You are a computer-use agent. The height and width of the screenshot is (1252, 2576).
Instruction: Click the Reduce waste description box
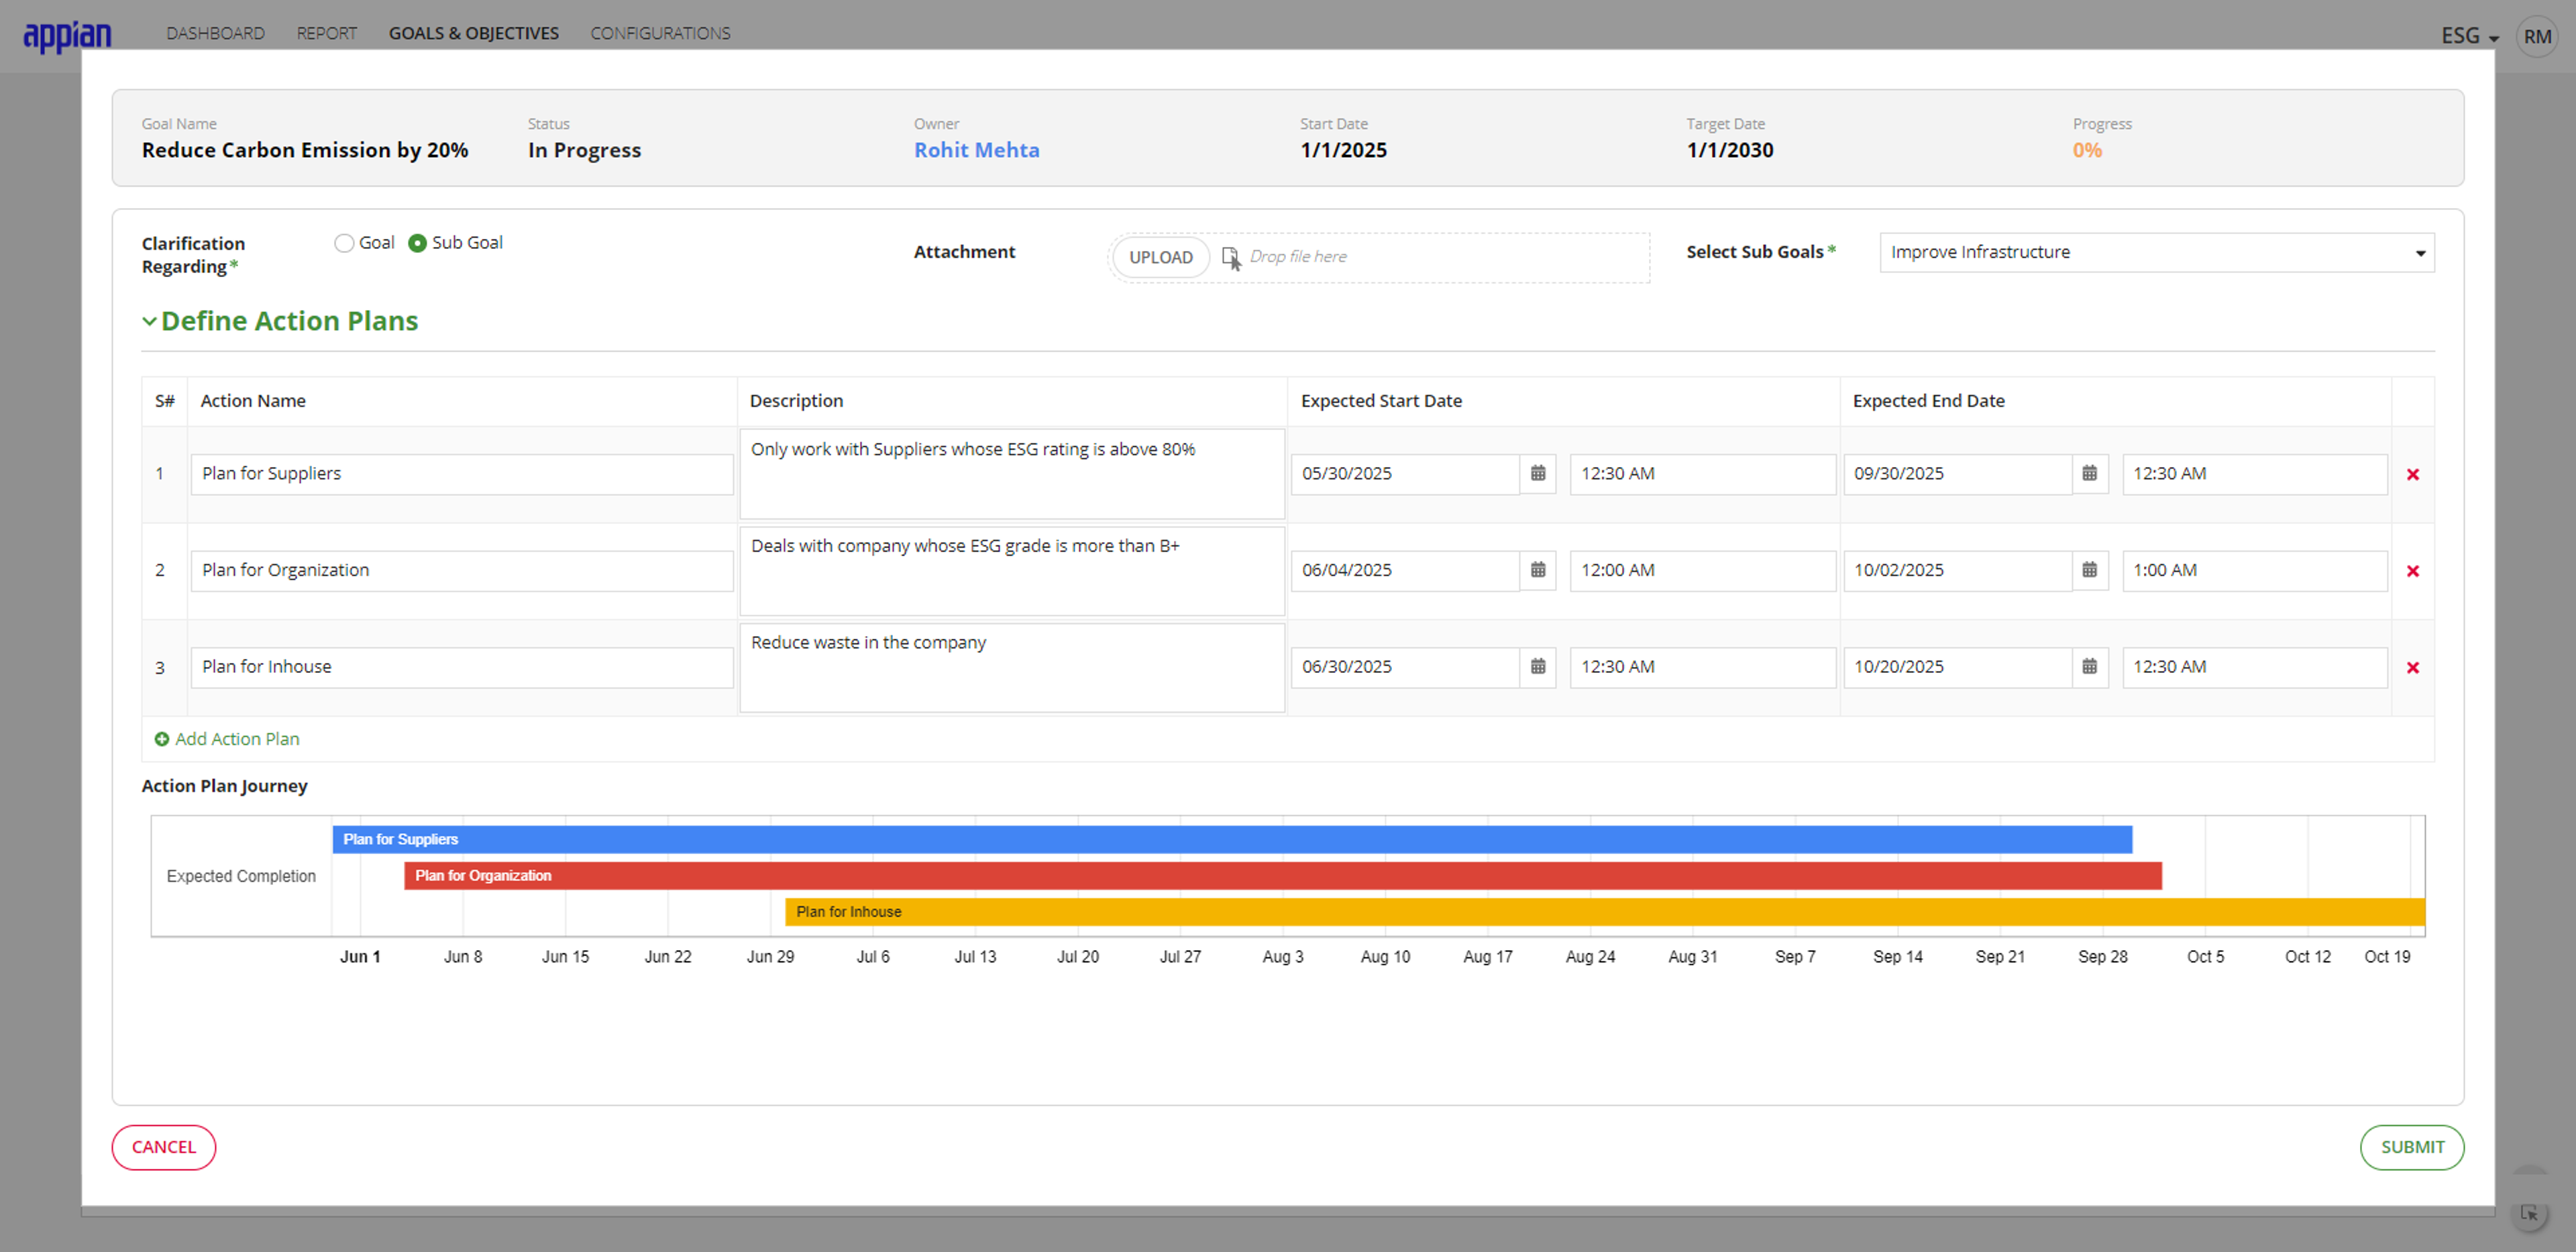(1012, 667)
